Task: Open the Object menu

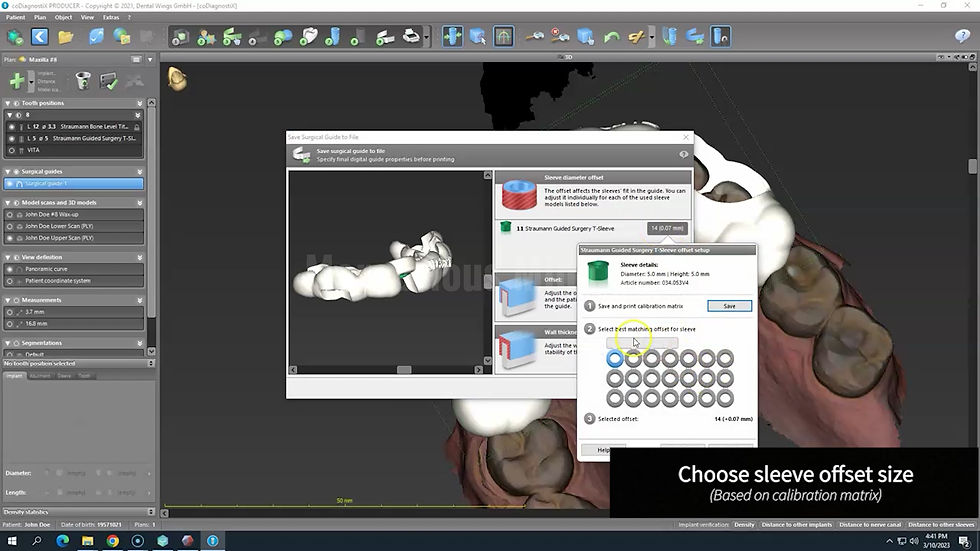Action: coord(63,17)
